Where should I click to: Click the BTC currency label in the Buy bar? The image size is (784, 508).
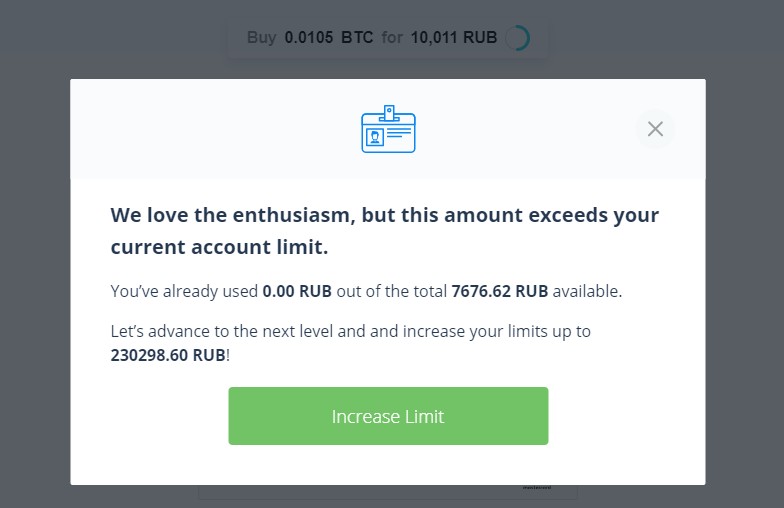[x=357, y=38]
